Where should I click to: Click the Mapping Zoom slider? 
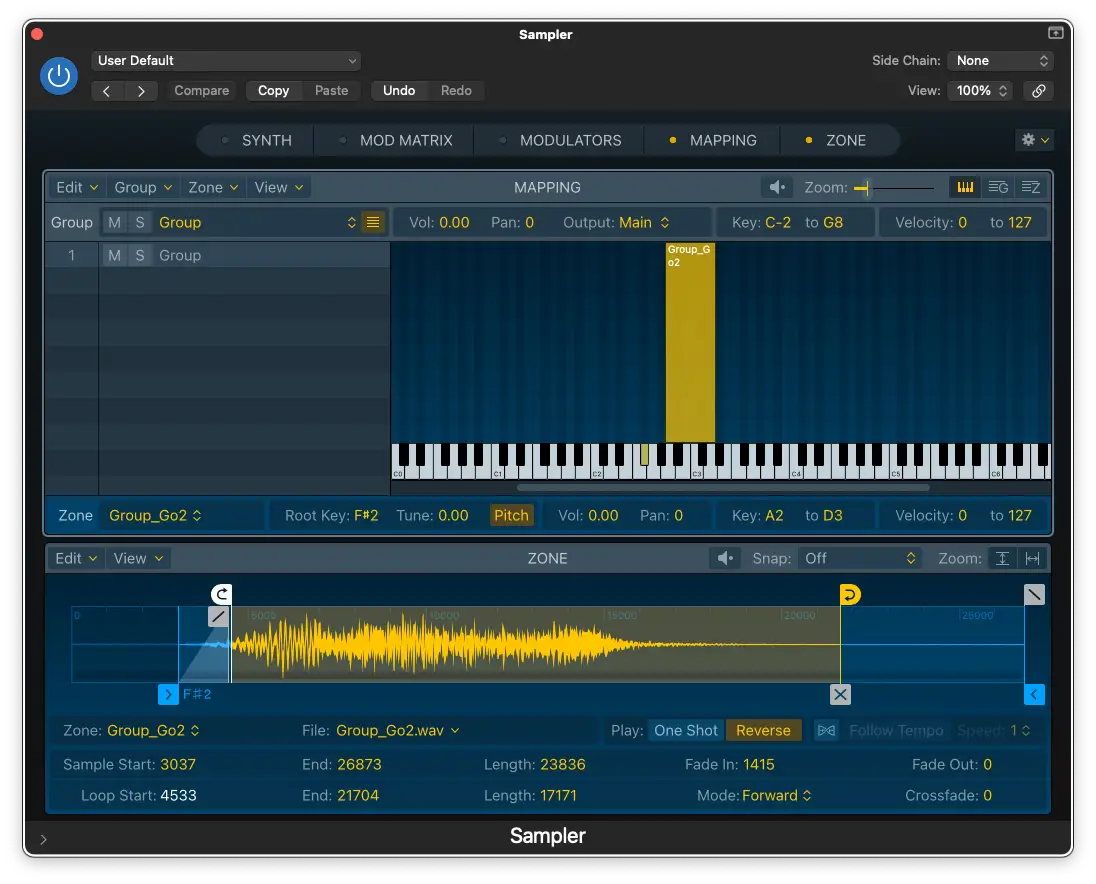click(893, 188)
